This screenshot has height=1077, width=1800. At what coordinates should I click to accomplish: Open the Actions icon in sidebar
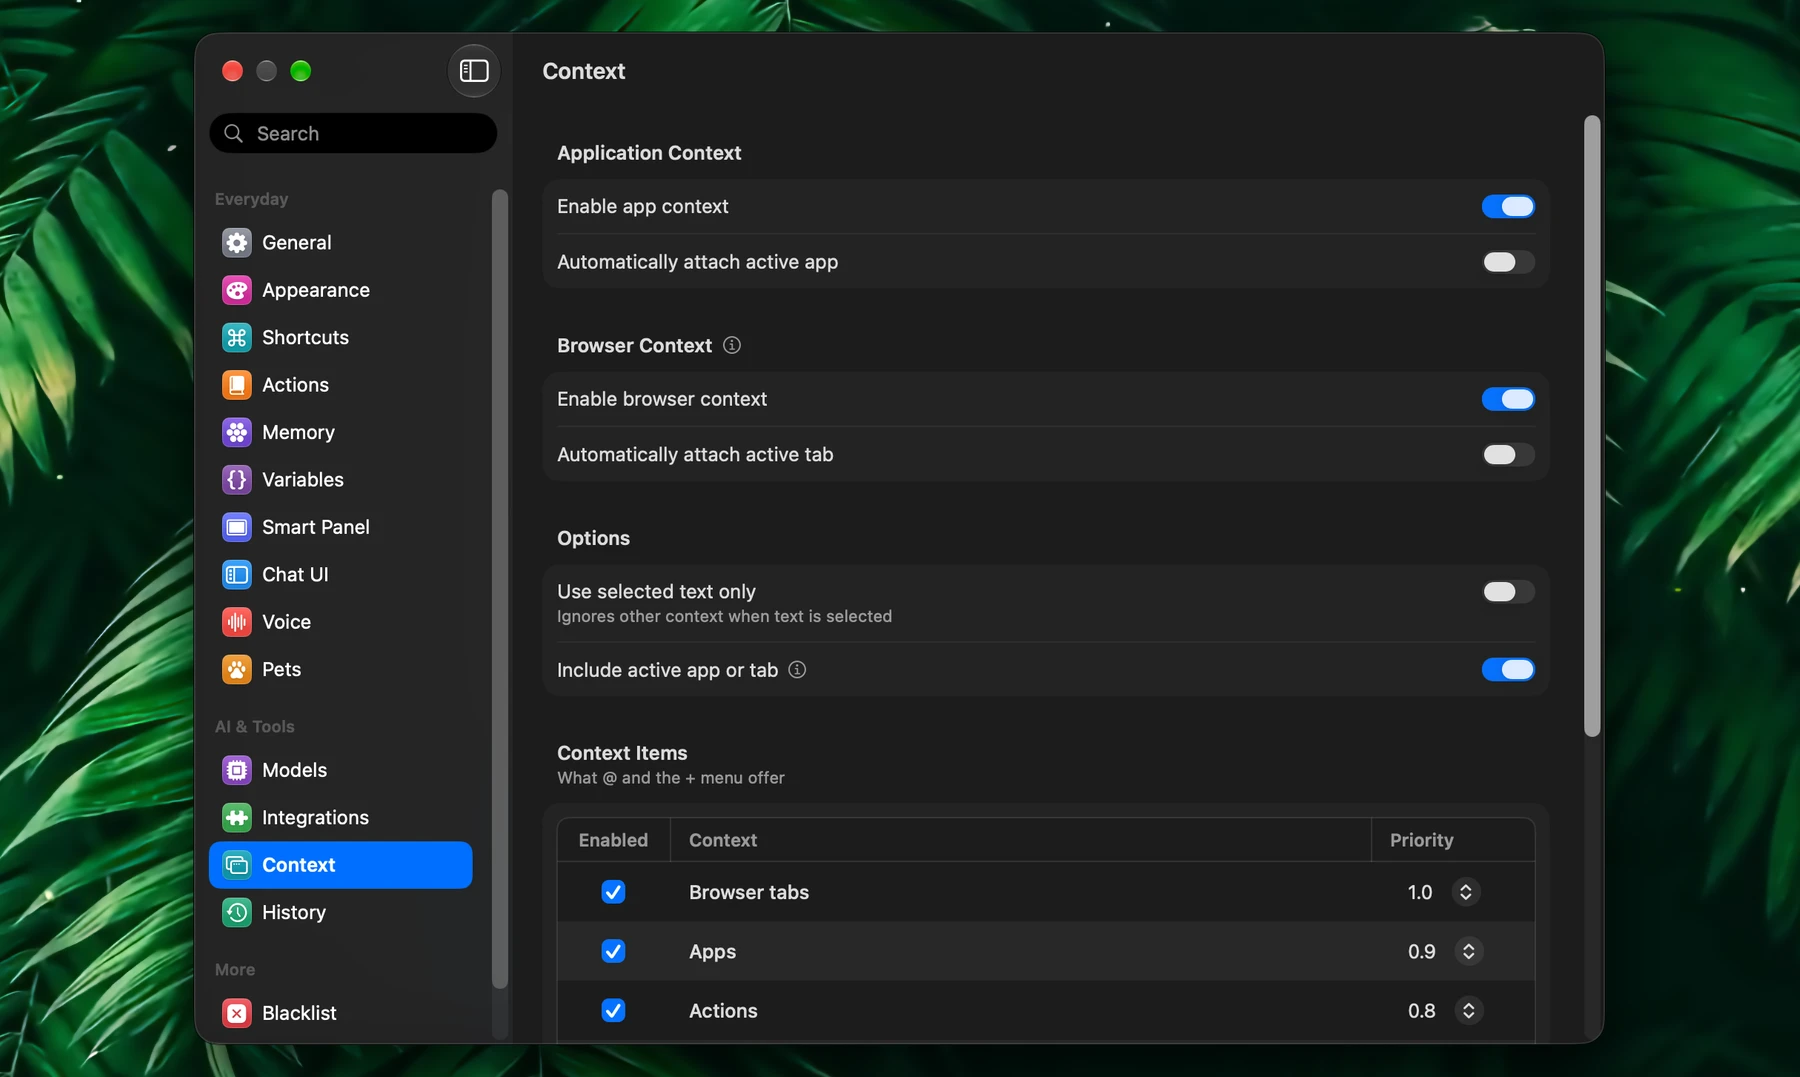pyautogui.click(x=237, y=385)
